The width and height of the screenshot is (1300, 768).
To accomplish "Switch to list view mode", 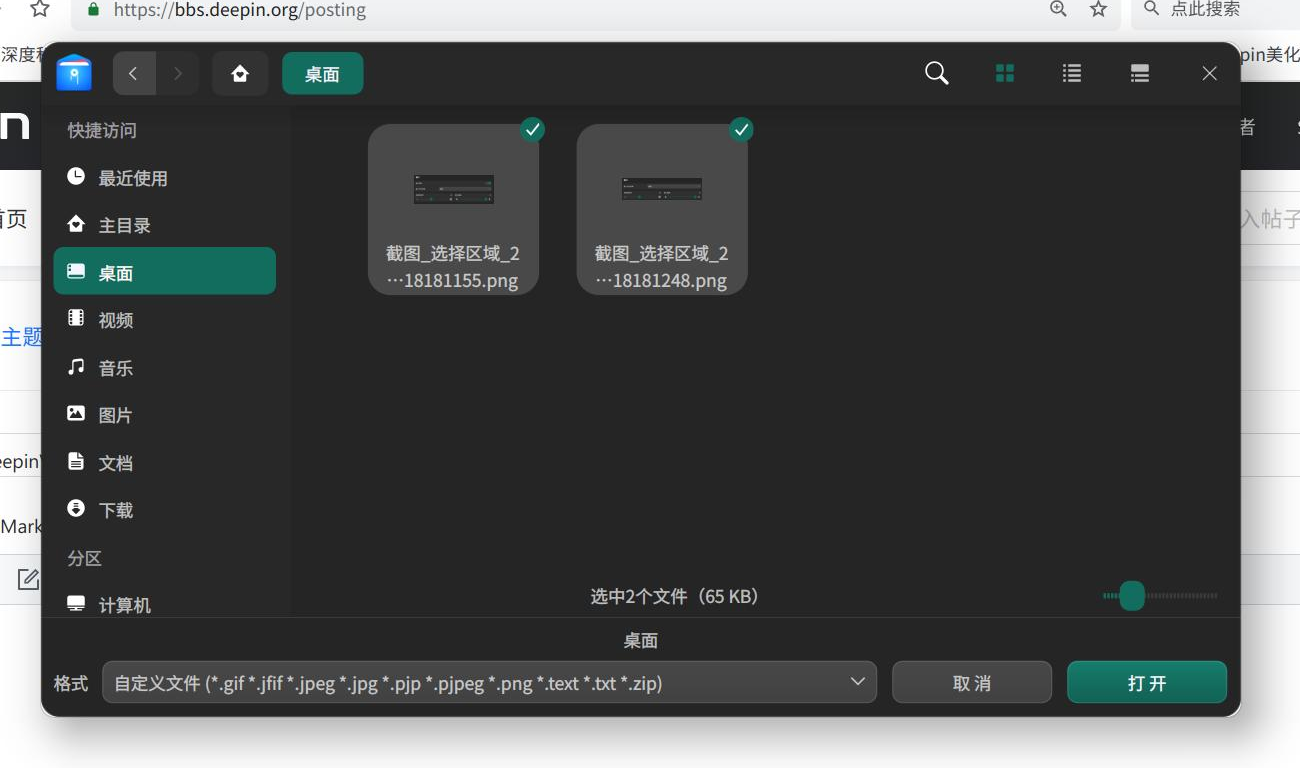I will [x=1071, y=72].
